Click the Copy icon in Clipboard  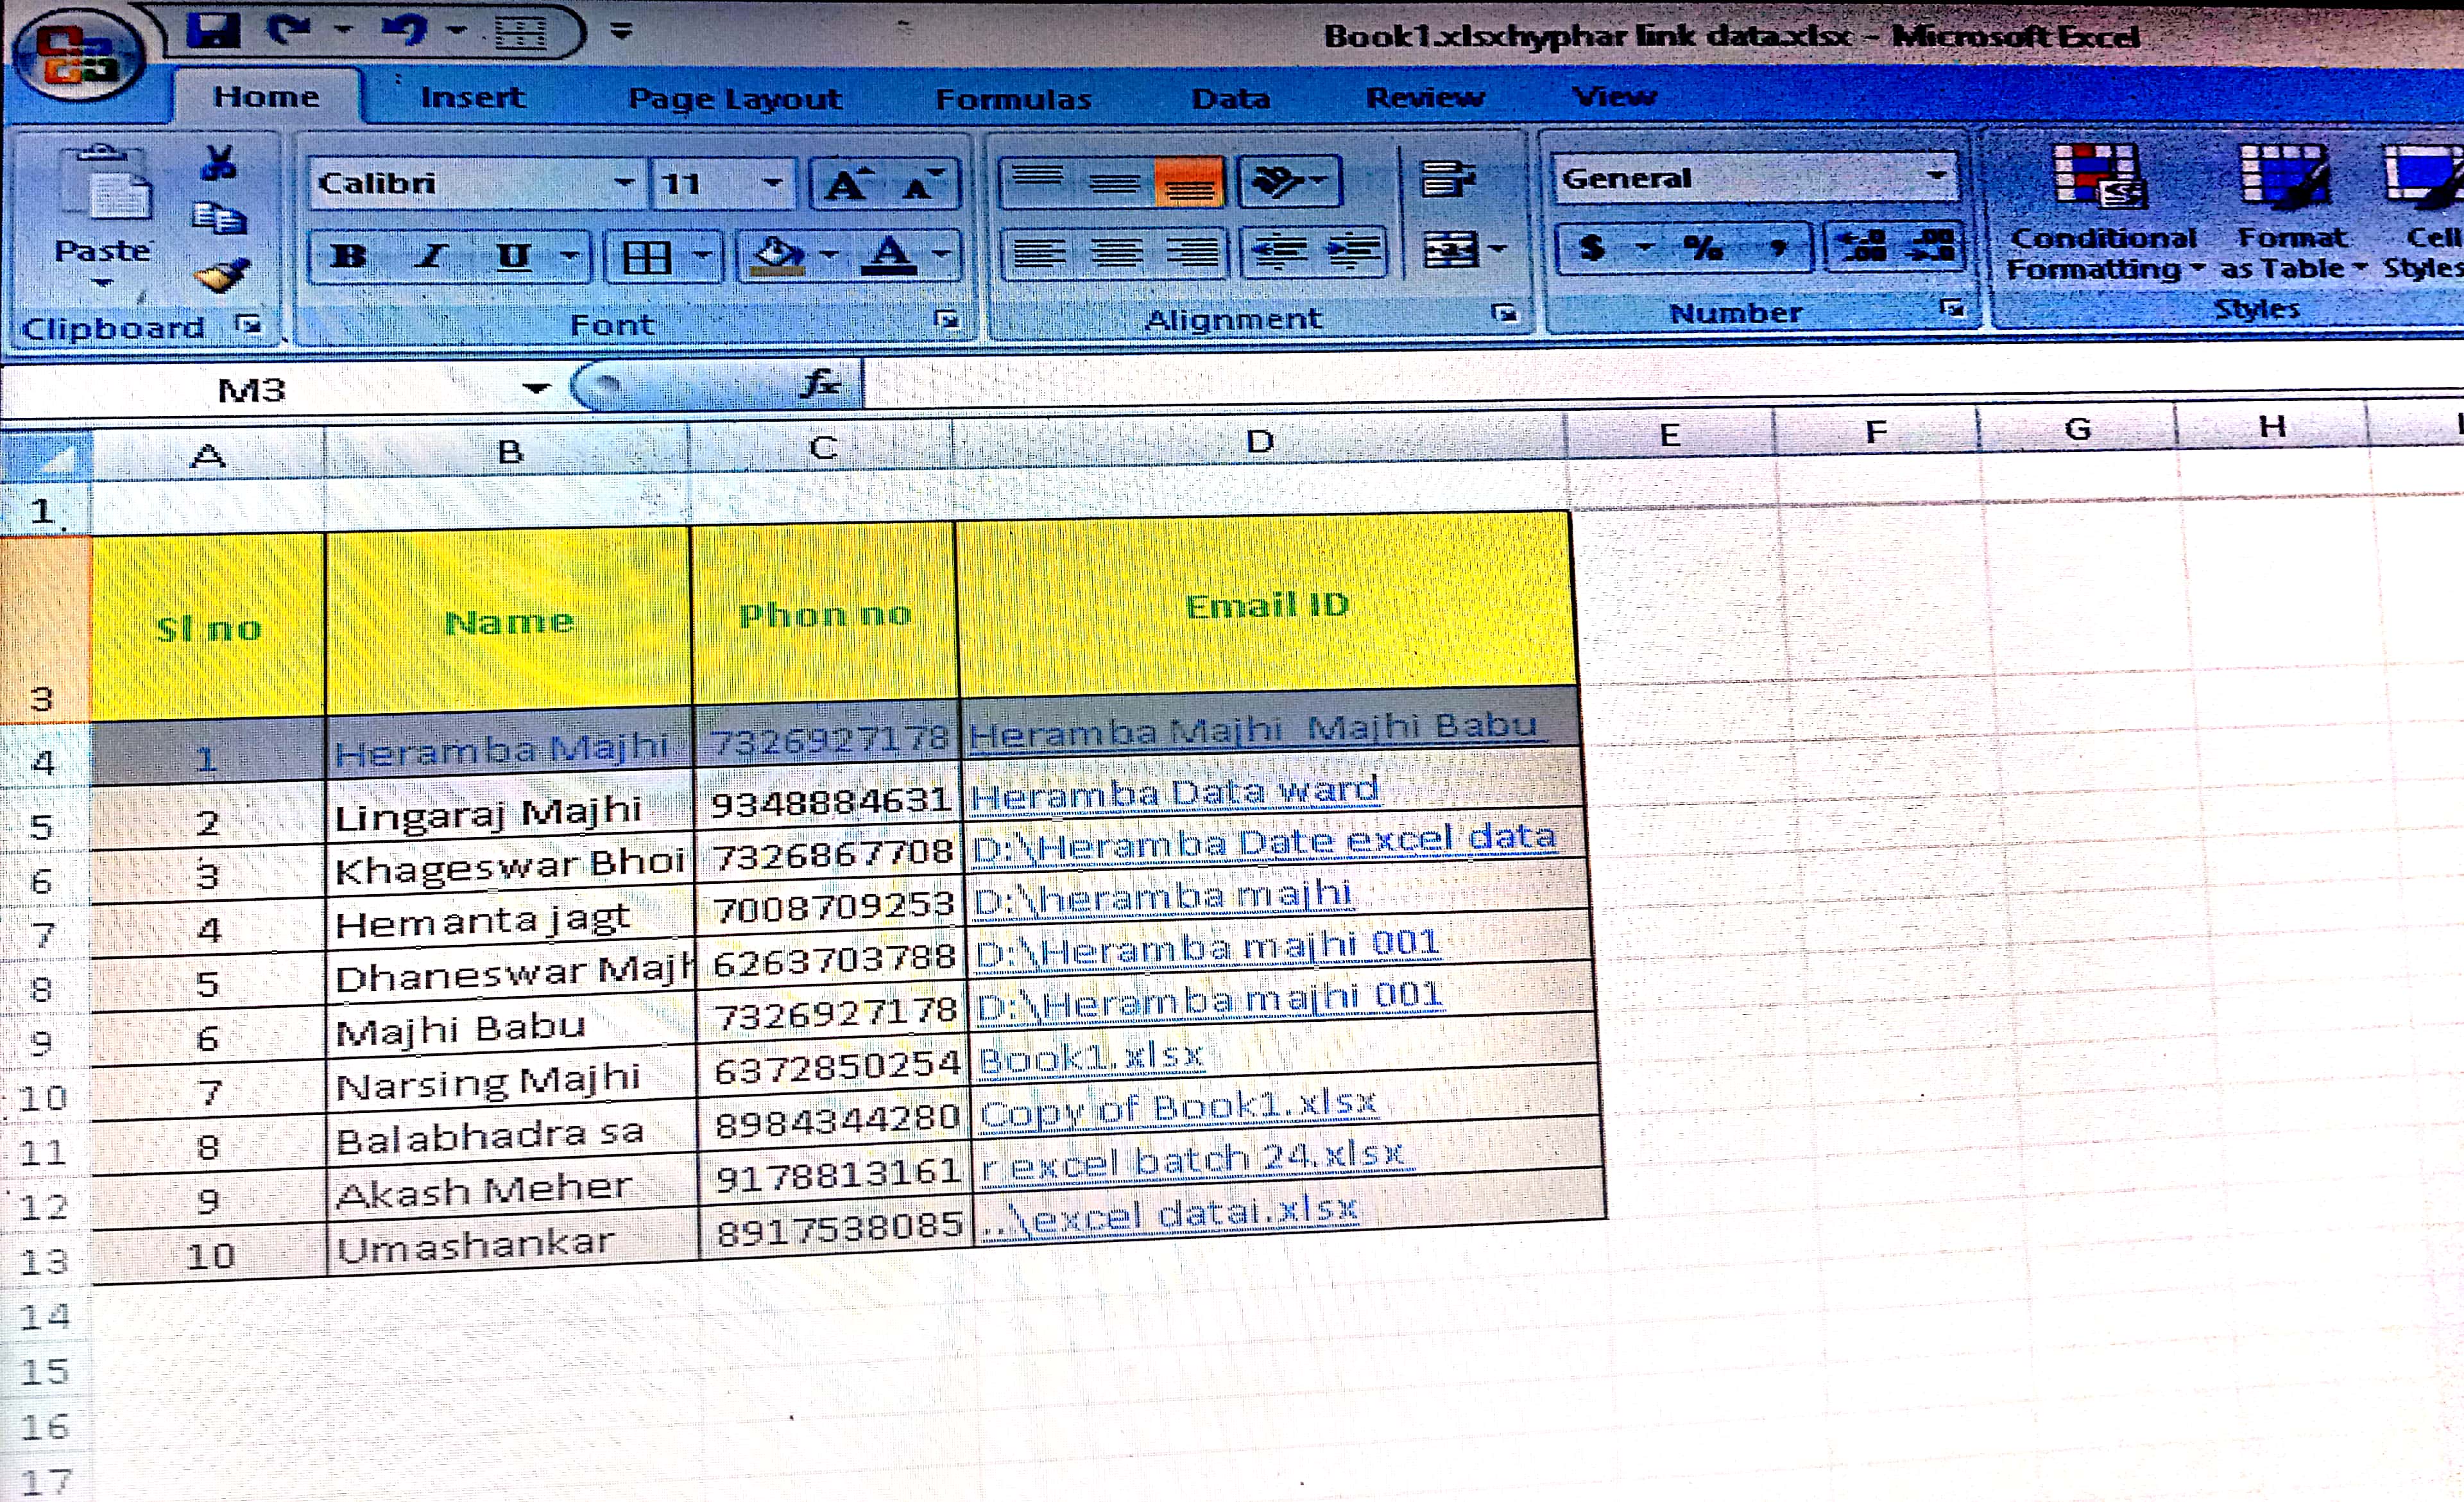pos(218,218)
